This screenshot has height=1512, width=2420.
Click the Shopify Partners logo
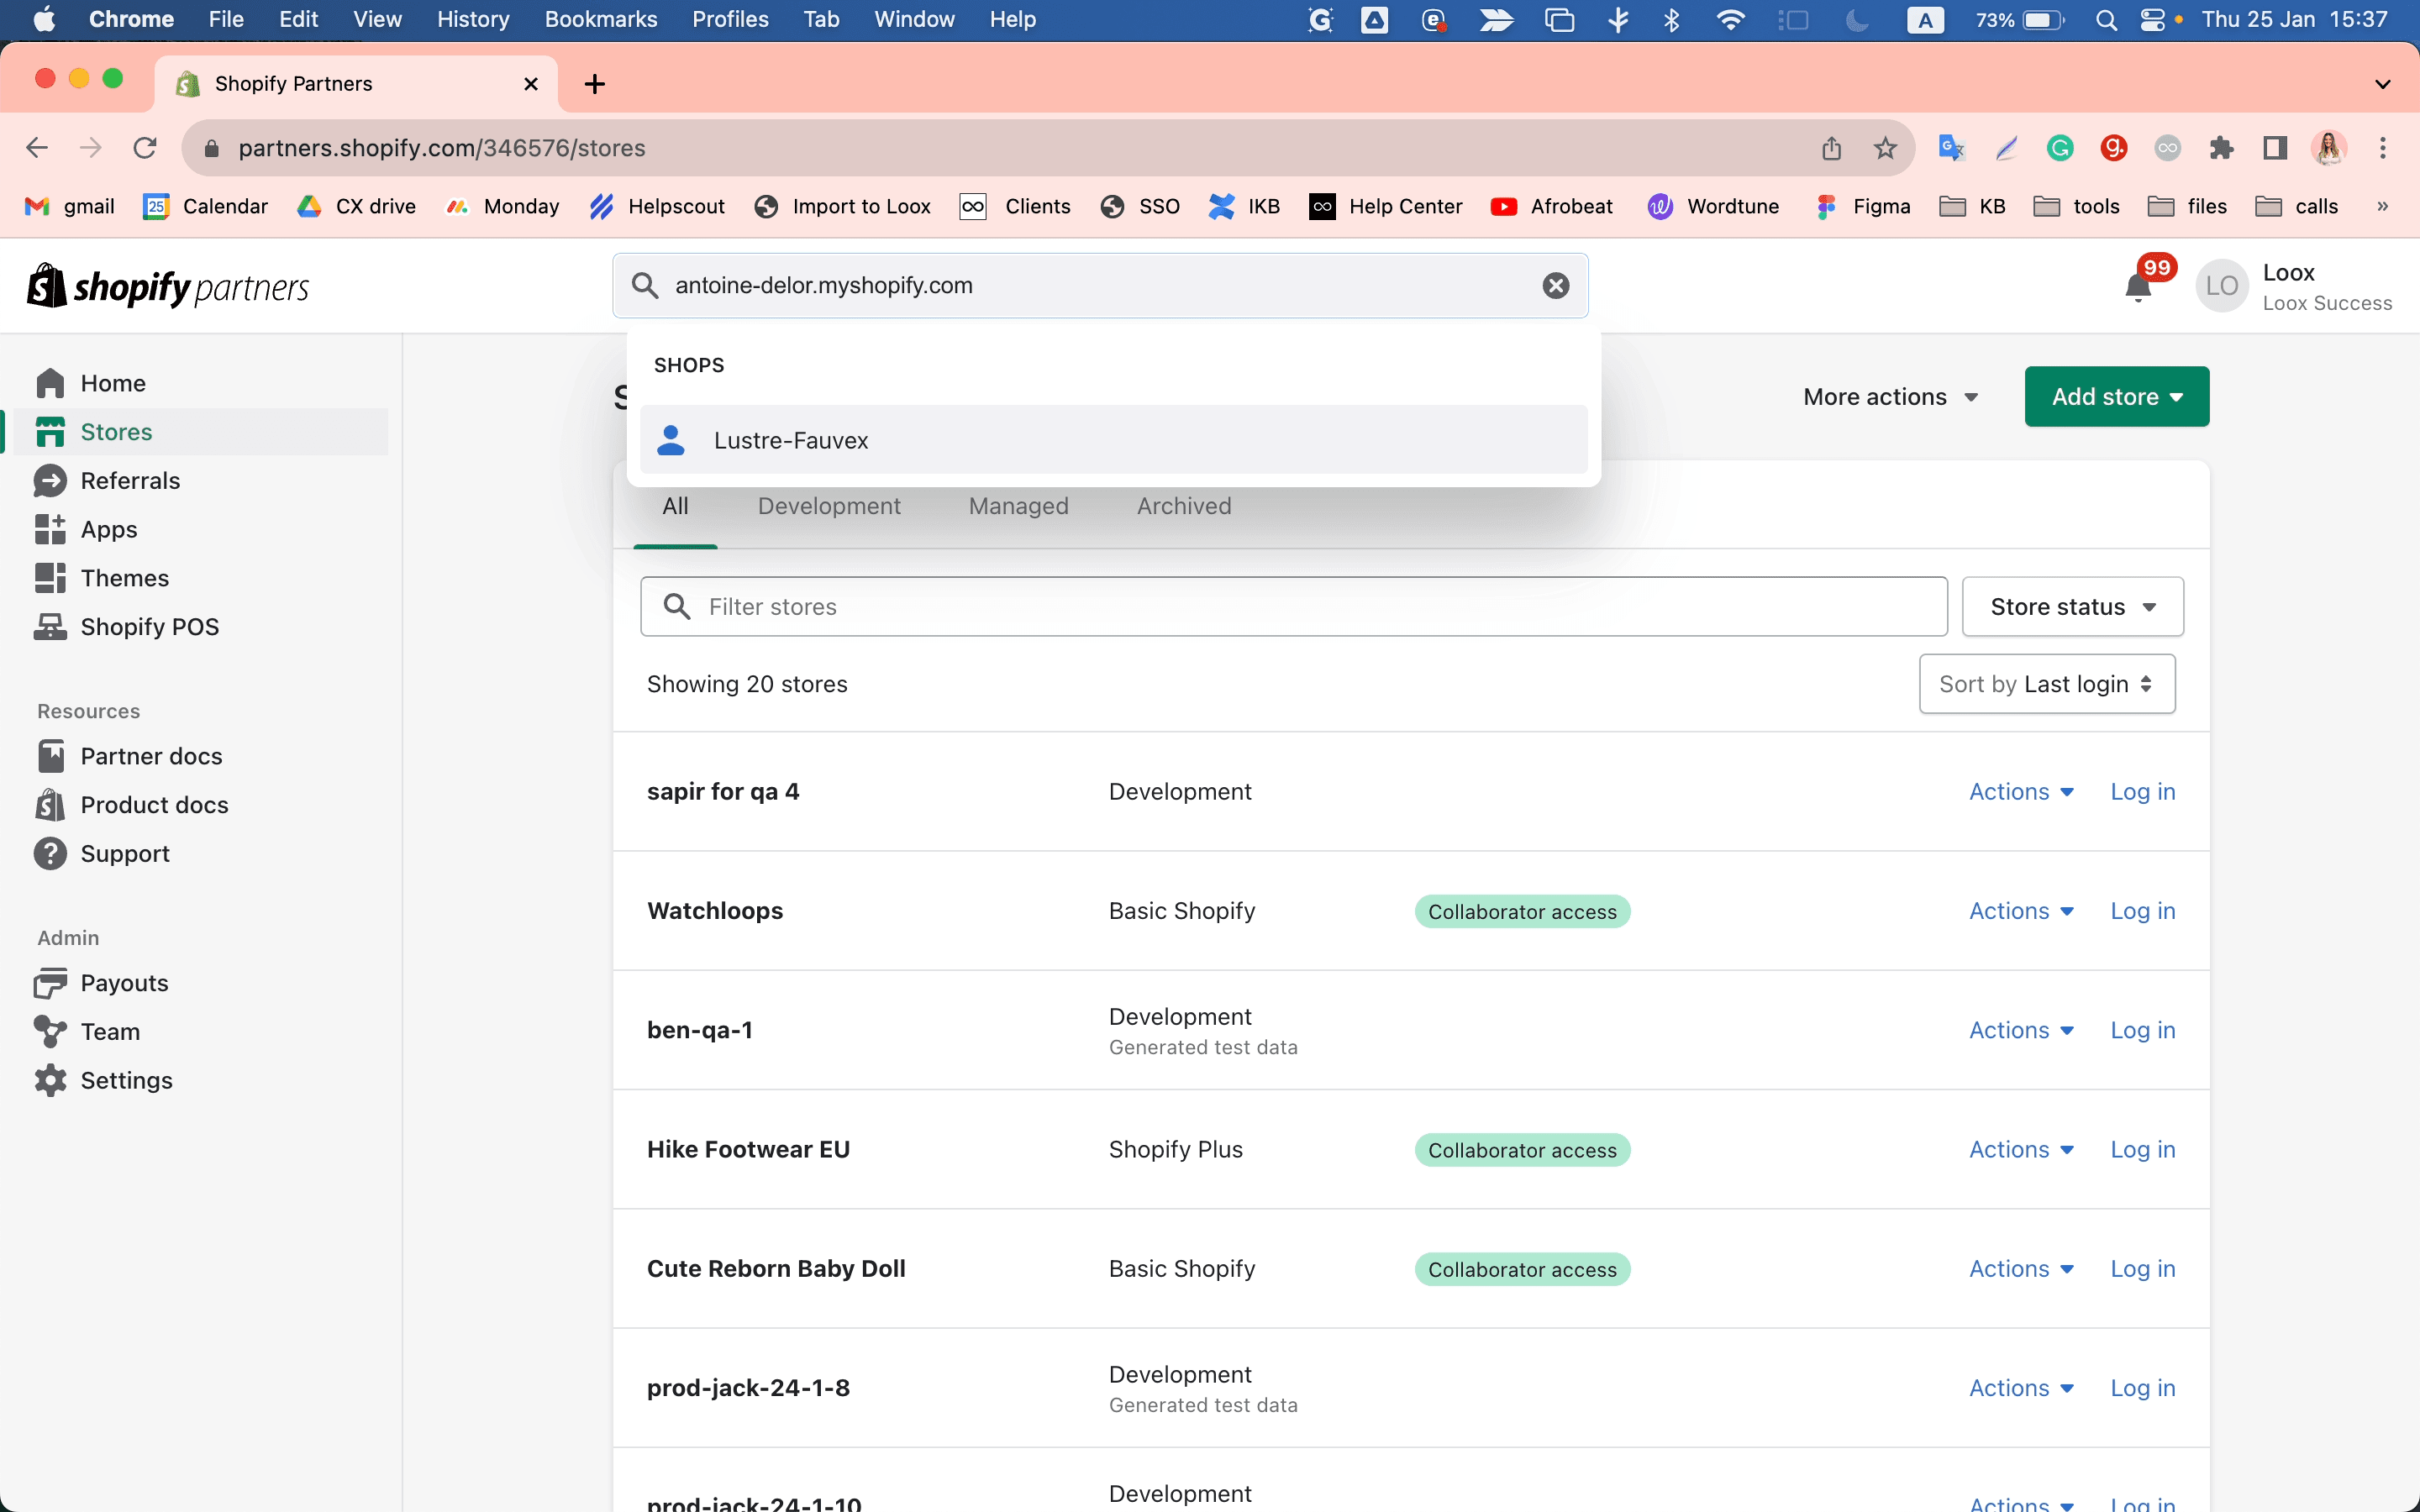168,287
